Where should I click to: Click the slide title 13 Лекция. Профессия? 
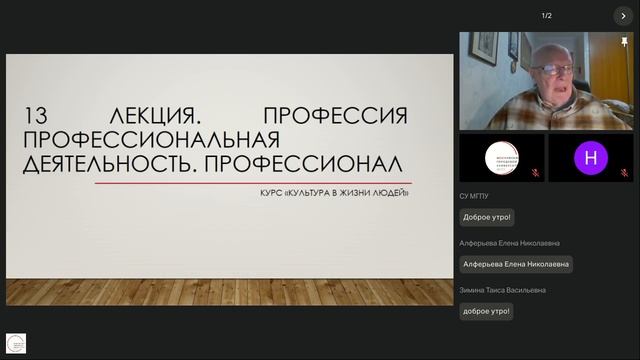(x=215, y=140)
